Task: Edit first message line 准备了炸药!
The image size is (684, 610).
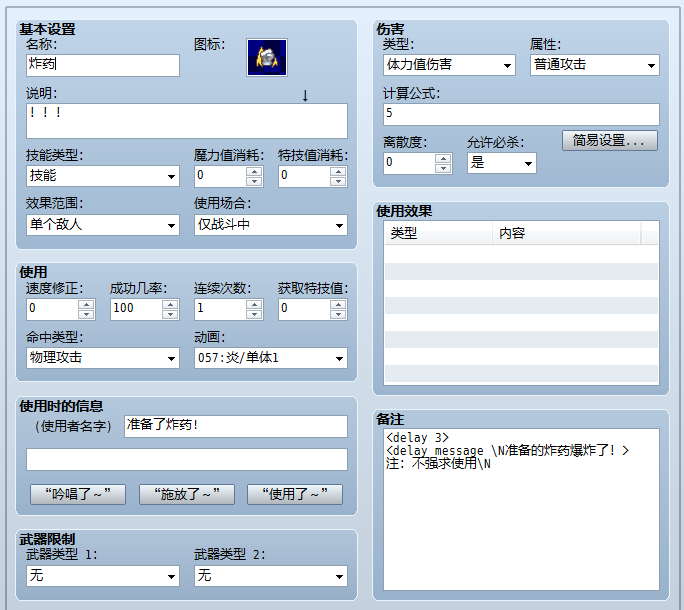Action: pyautogui.click(x=236, y=426)
